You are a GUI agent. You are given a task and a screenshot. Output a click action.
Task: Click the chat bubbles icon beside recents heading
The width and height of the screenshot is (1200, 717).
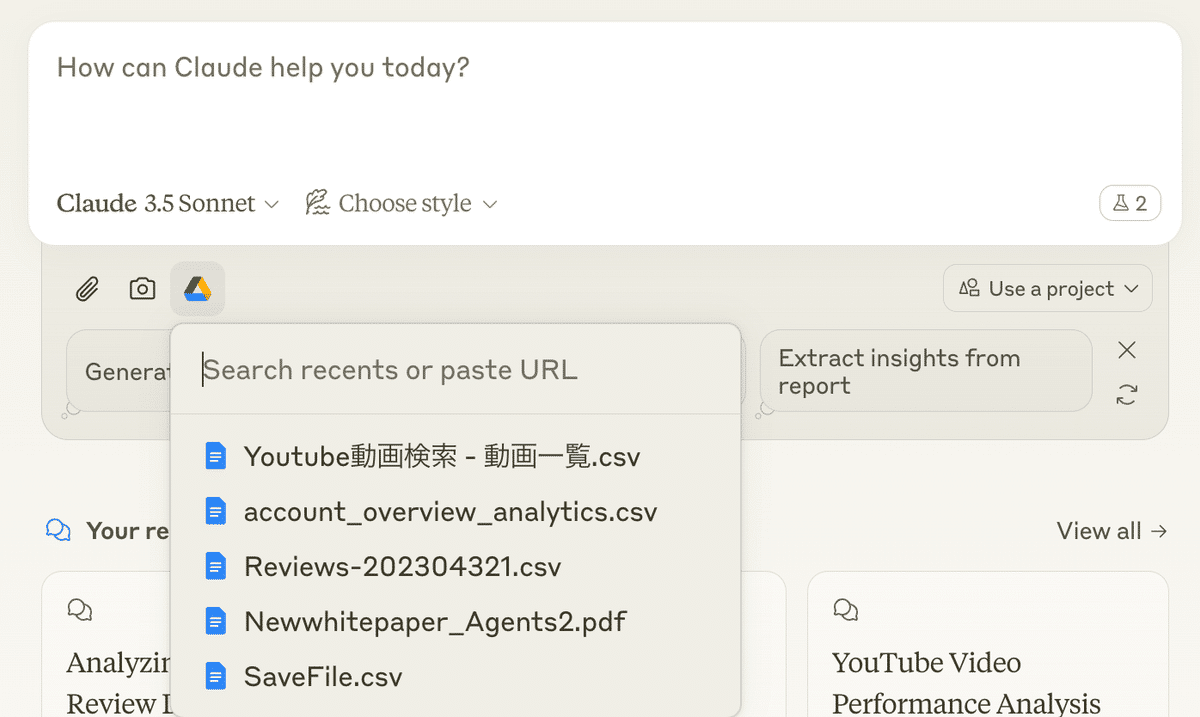coord(59,531)
